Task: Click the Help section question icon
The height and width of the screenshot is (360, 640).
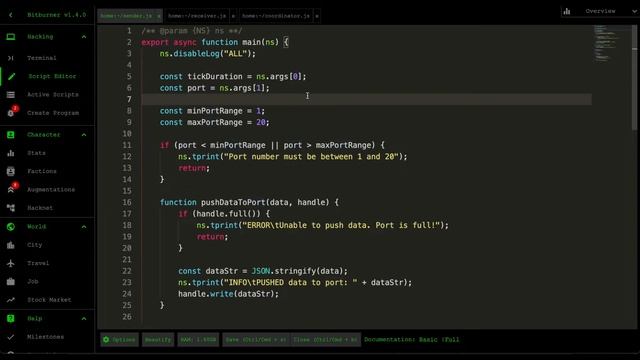Action: click(x=11, y=318)
